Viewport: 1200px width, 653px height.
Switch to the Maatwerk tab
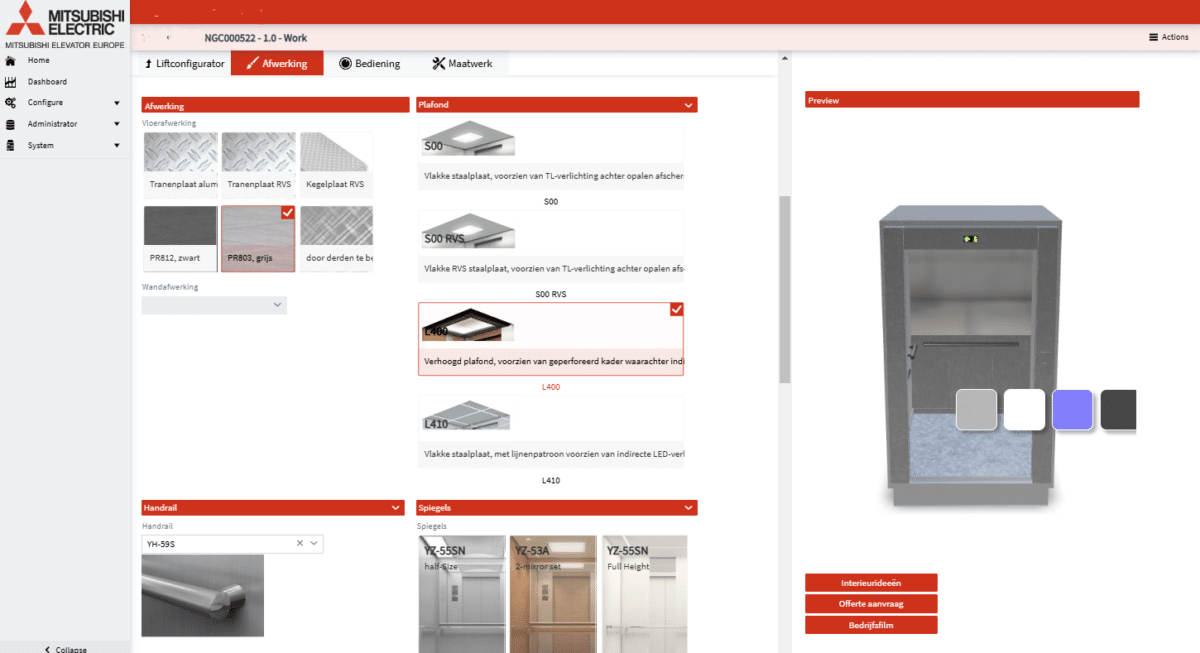pos(464,62)
